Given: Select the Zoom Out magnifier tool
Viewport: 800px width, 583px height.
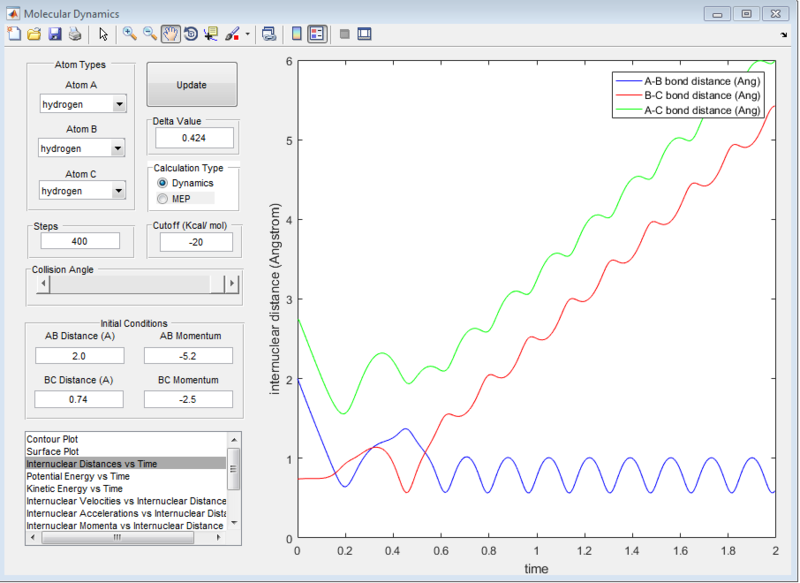Looking at the screenshot, I should [150, 34].
